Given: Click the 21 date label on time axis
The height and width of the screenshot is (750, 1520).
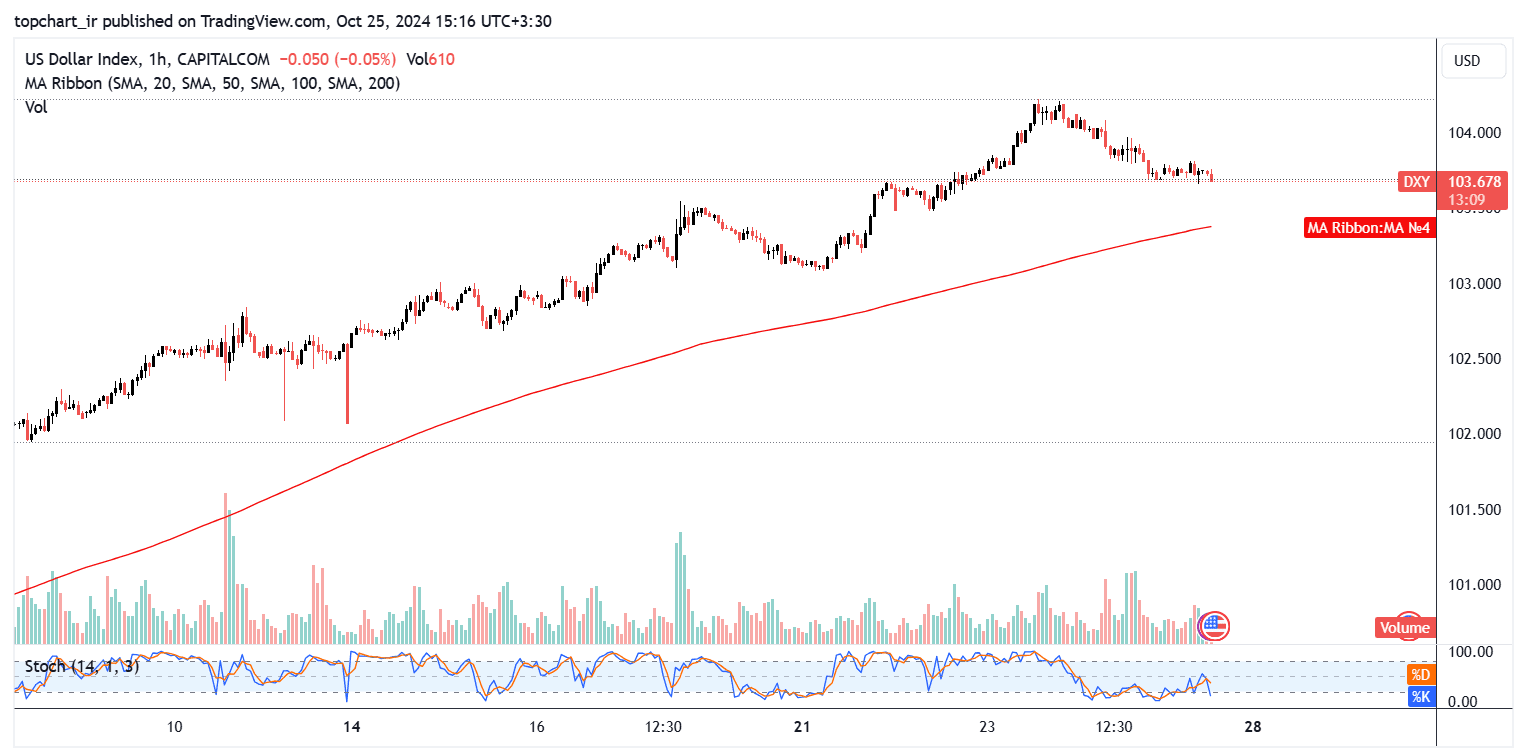Looking at the screenshot, I should pos(801,727).
